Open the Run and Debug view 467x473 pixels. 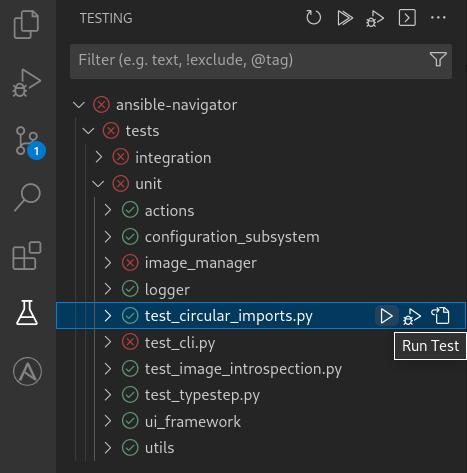pos(26,83)
